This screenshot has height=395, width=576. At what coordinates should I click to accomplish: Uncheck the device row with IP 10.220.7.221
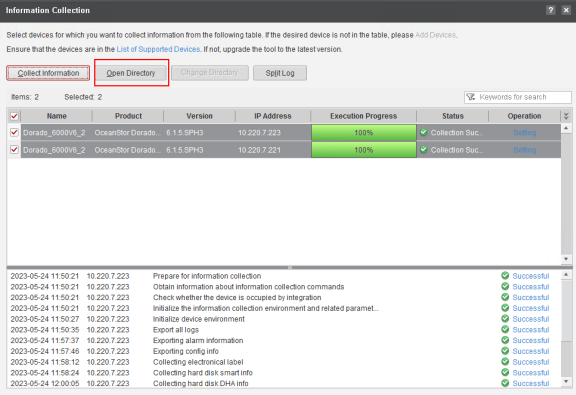[x=14, y=150]
